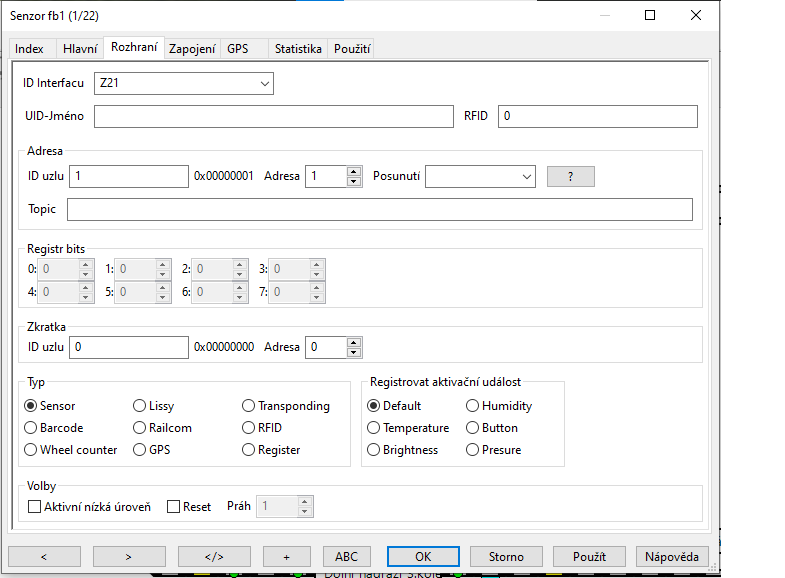Go to previous sensor with < button

click(44, 556)
